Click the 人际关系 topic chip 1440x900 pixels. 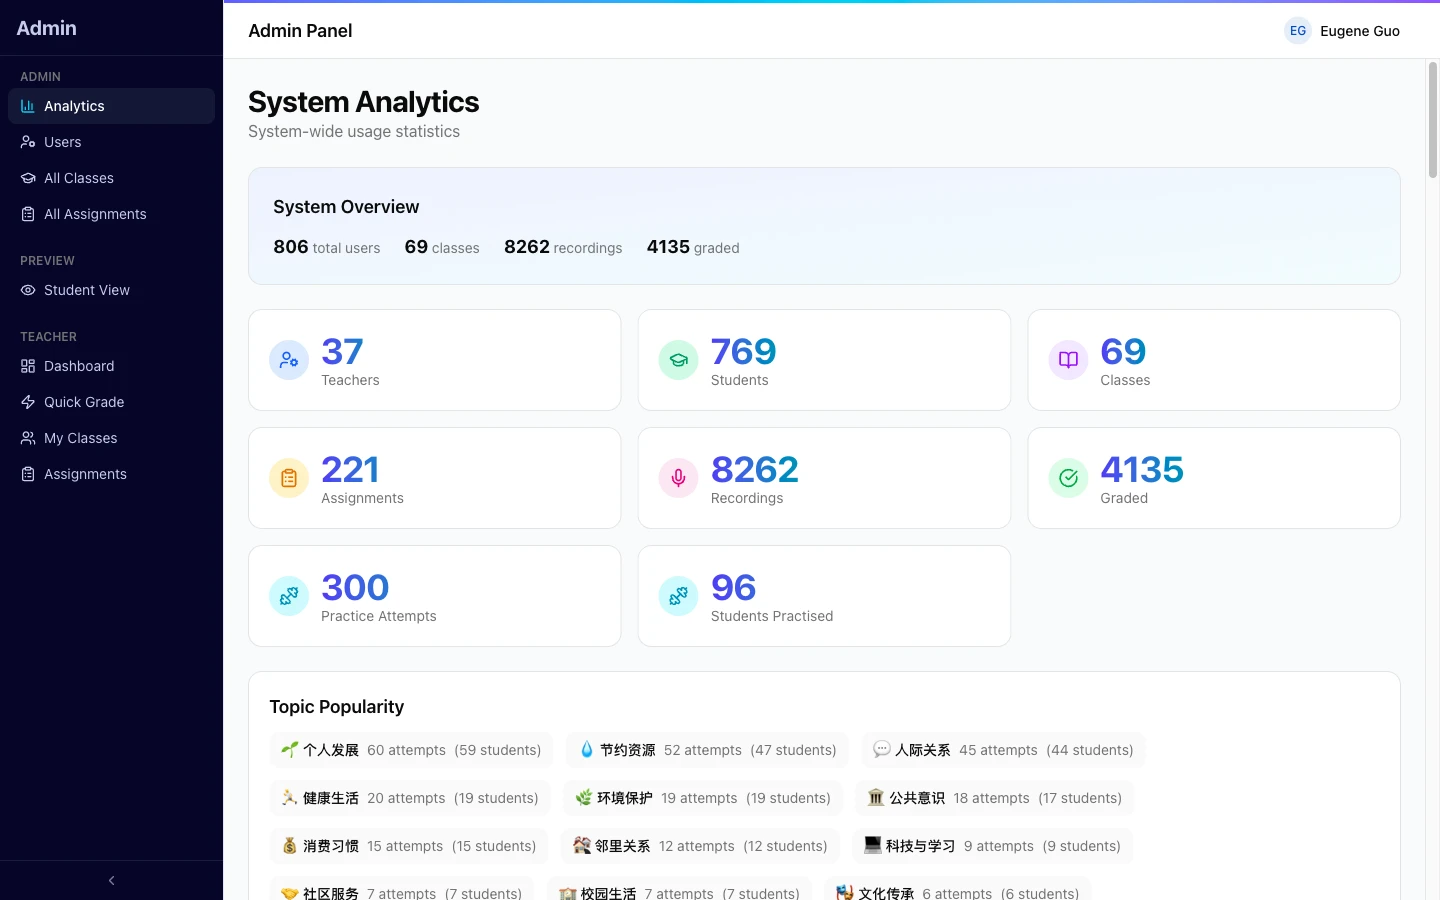(1003, 750)
